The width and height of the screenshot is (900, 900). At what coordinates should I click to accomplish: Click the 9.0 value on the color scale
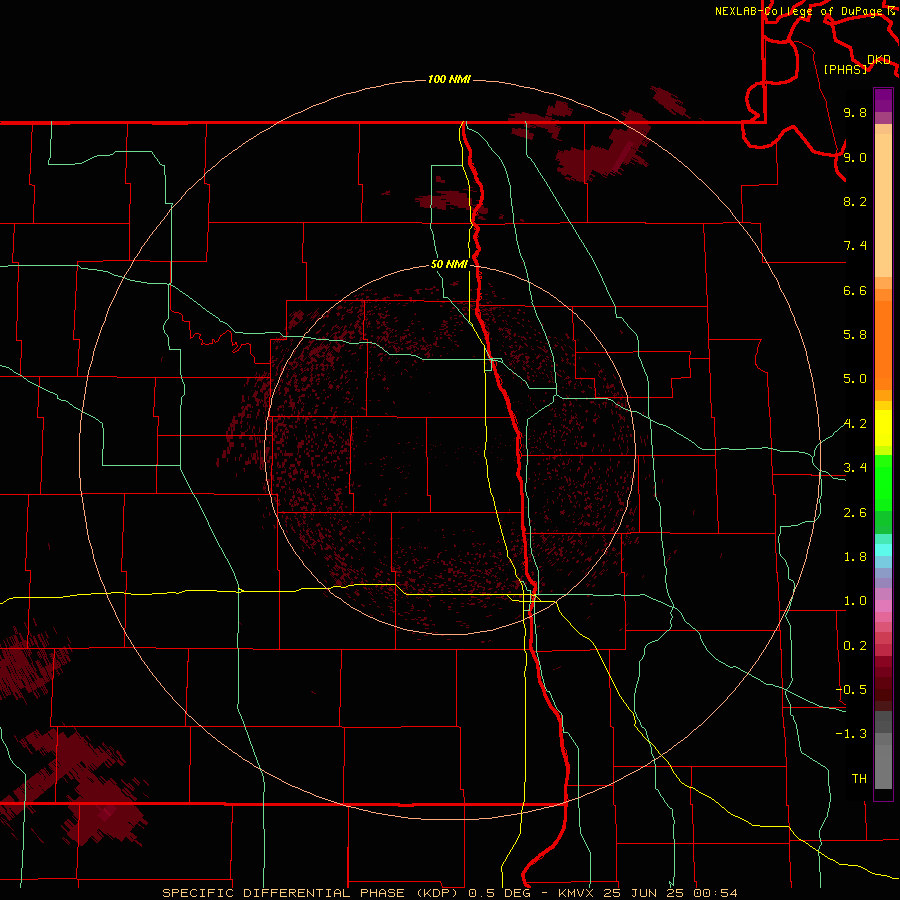(855, 157)
